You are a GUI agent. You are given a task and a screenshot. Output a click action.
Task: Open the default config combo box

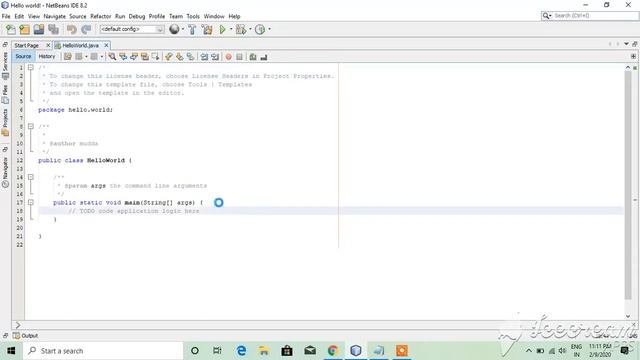[132, 29]
